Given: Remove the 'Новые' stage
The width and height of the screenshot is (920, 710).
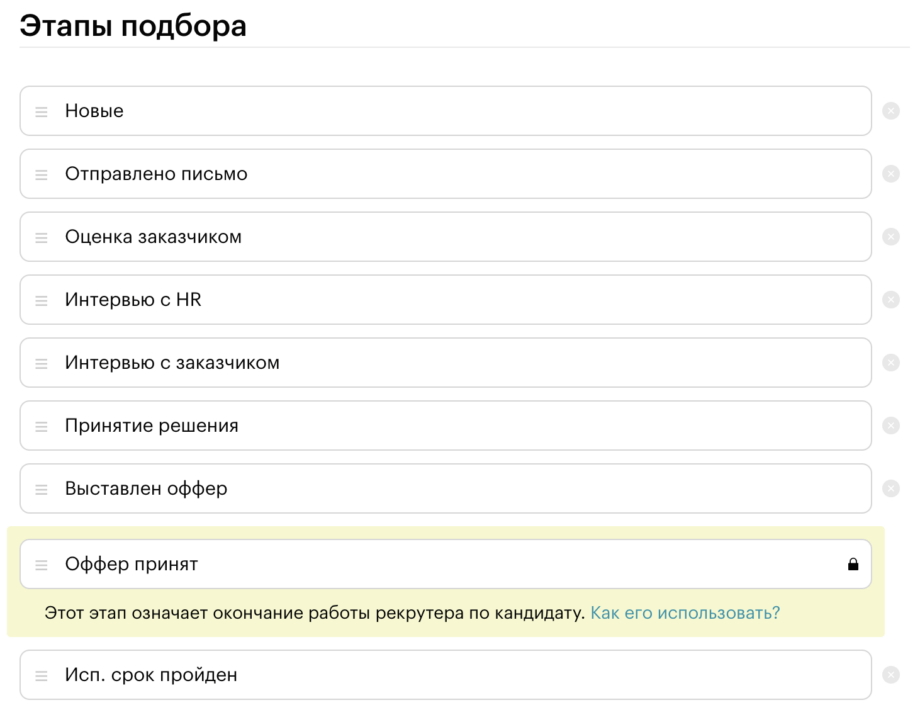Looking at the screenshot, I should 890,111.
